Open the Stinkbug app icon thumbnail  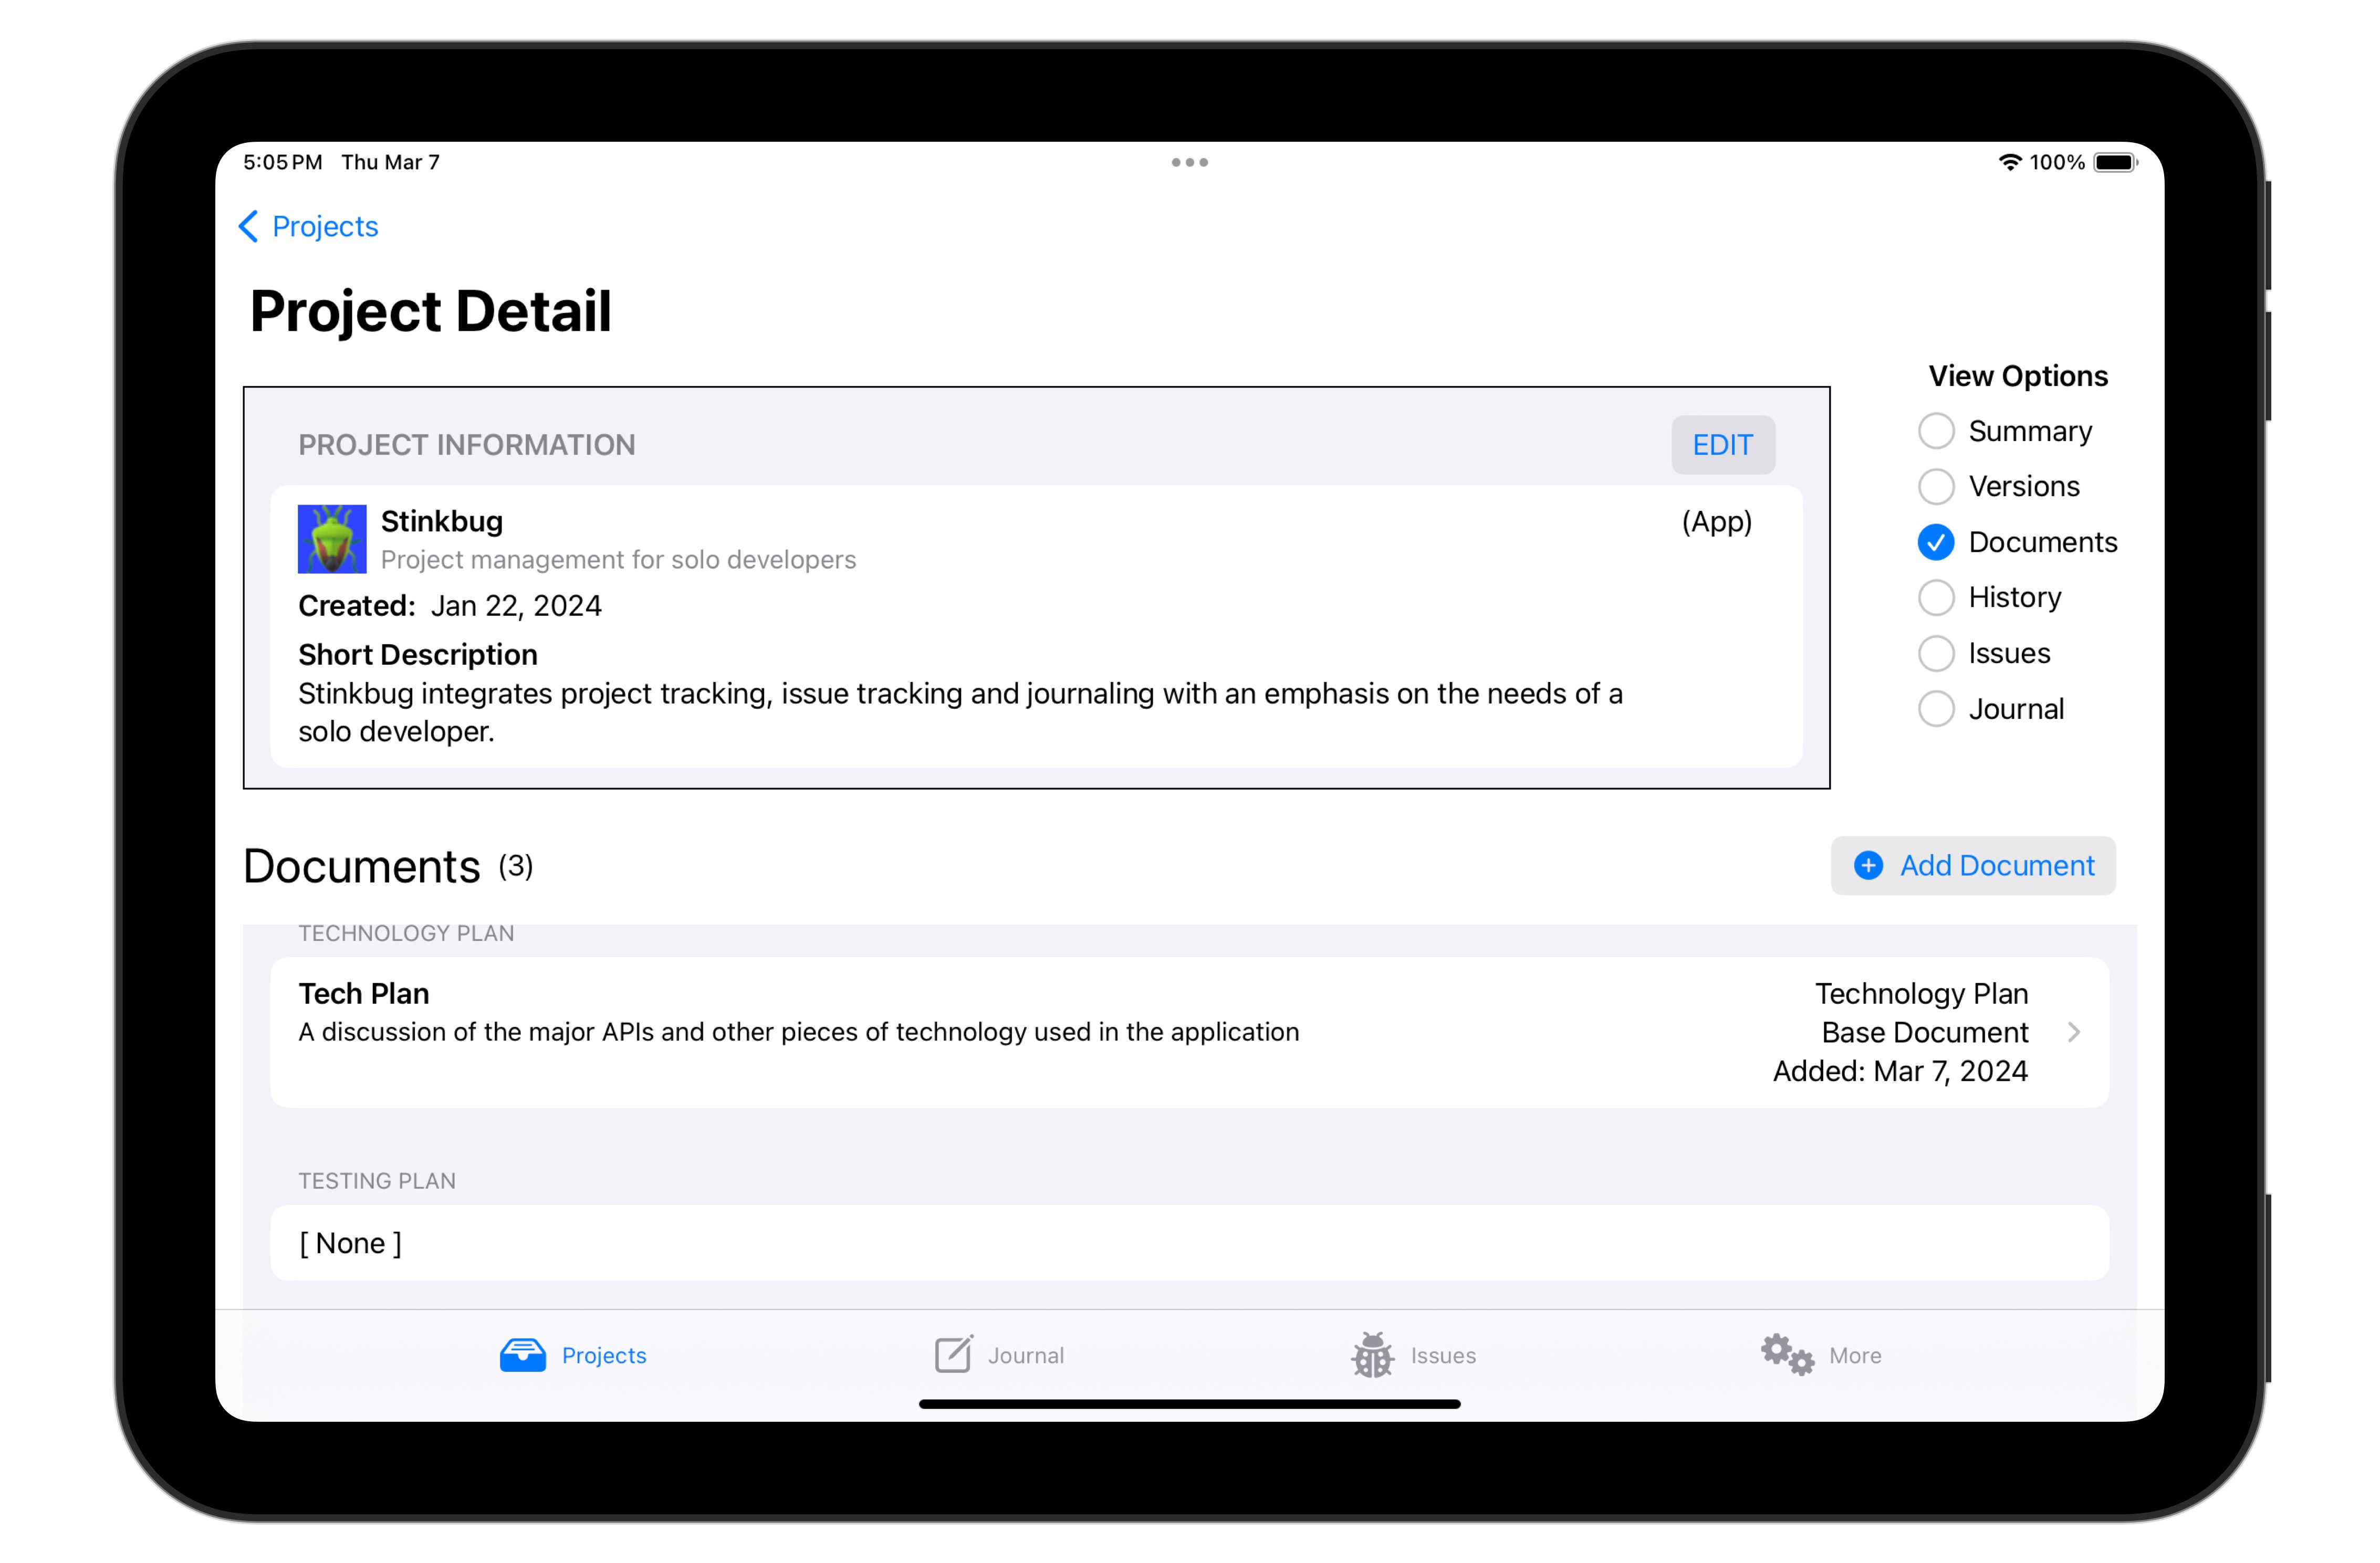click(x=332, y=539)
